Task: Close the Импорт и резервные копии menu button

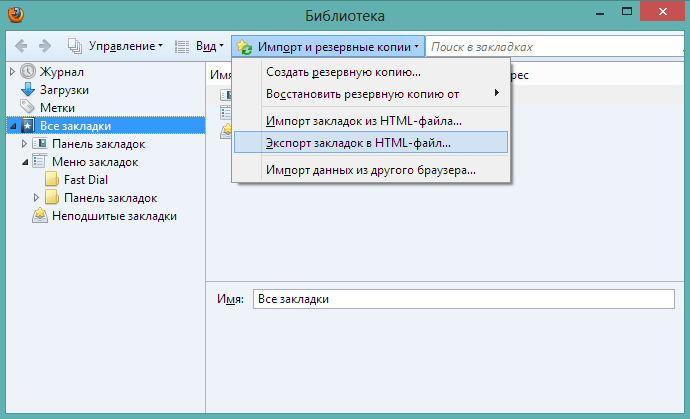Action: (328, 46)
